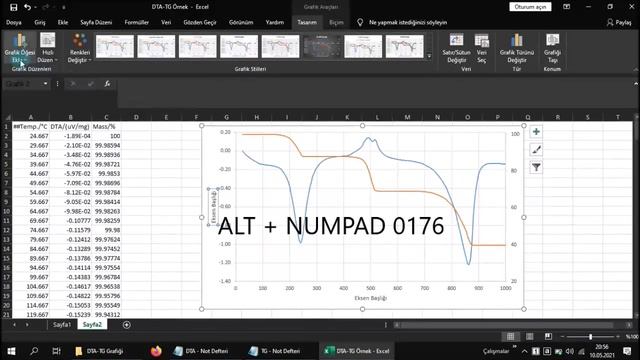Click the Oturum açın button

(x=530, y=7)
